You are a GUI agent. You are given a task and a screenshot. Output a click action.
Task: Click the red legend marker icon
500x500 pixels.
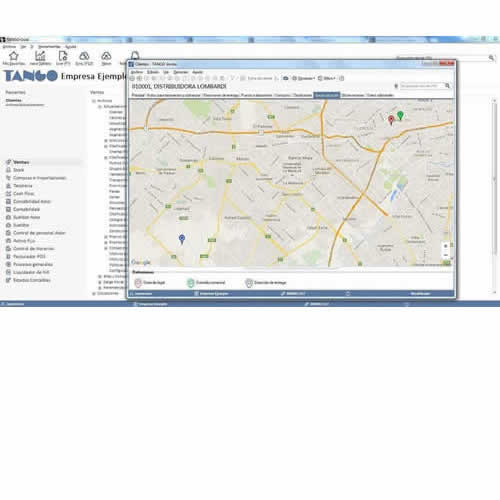pos(138,283)
